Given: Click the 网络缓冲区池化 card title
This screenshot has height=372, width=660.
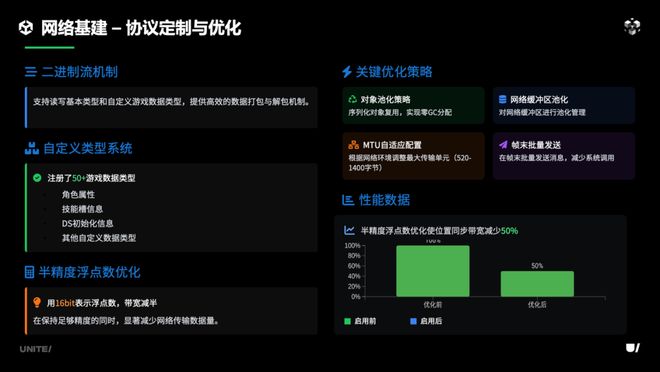Looking at the screenshot, I should pos(539,99).
